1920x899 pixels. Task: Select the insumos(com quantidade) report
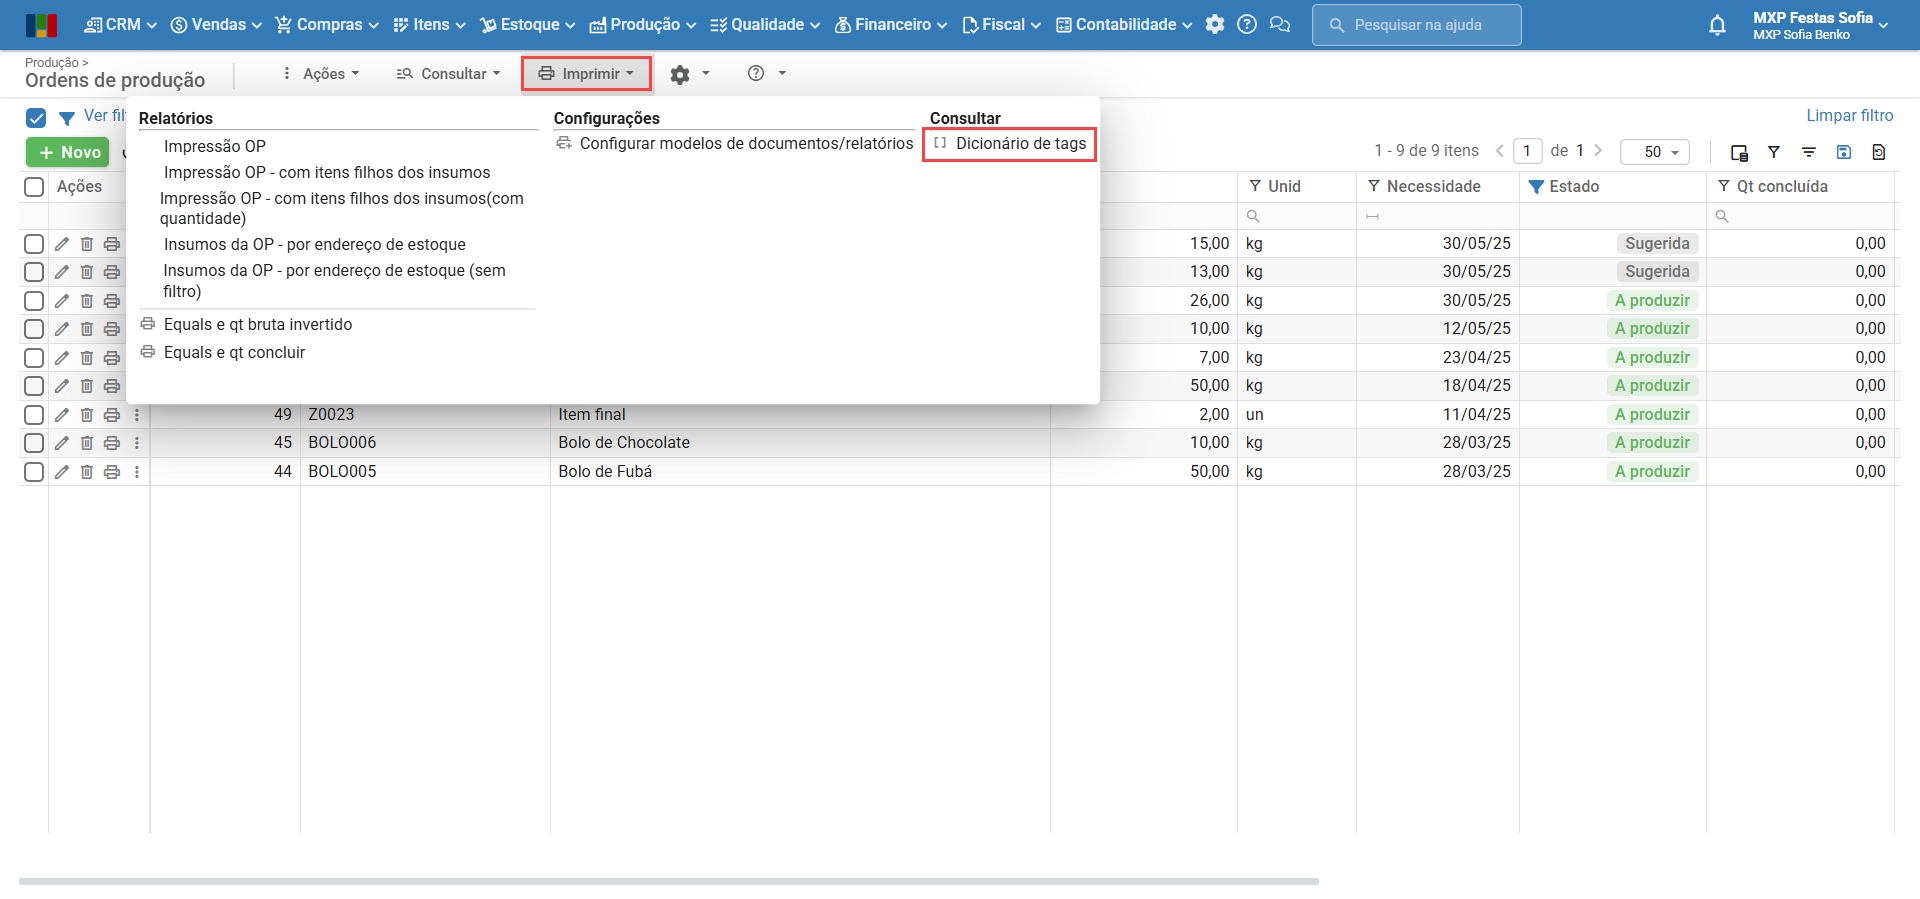tap(342, 208)
